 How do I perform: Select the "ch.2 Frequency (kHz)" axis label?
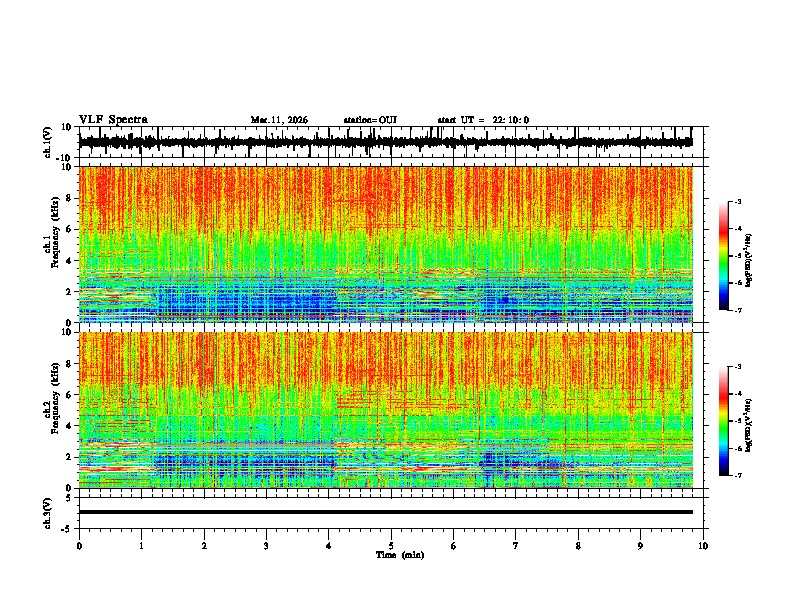(x=51, y=398)
